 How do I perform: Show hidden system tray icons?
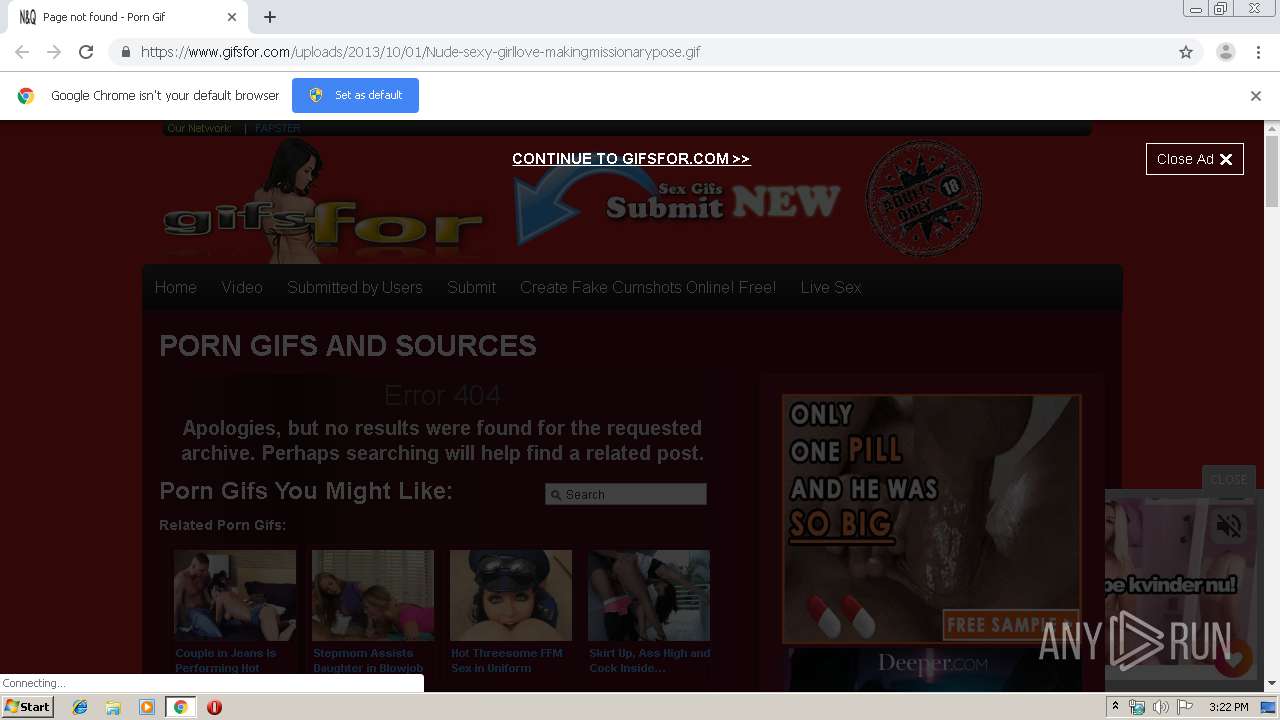click(1116, 707)
